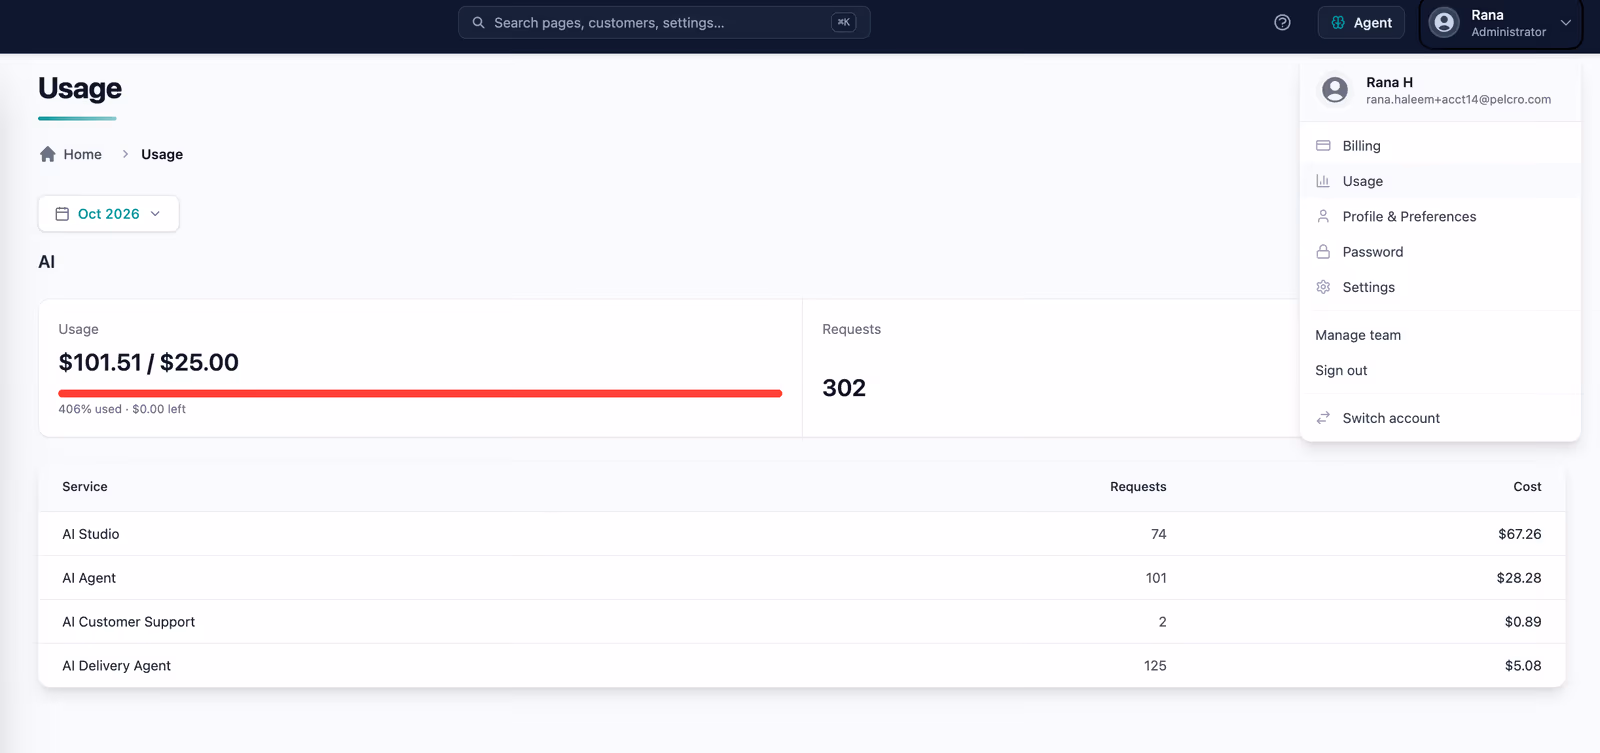Choose Password from the account menu
The width and height of the screenshot is (1600, 753).
coord(1440,252)
